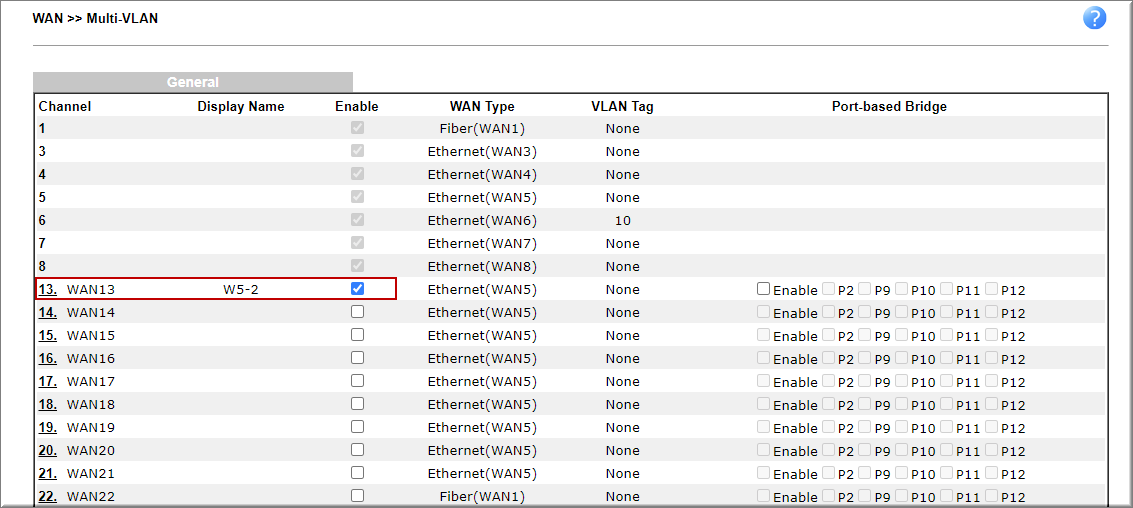Enable Port-based Bridge for WAN13

(x=764, y=289)
